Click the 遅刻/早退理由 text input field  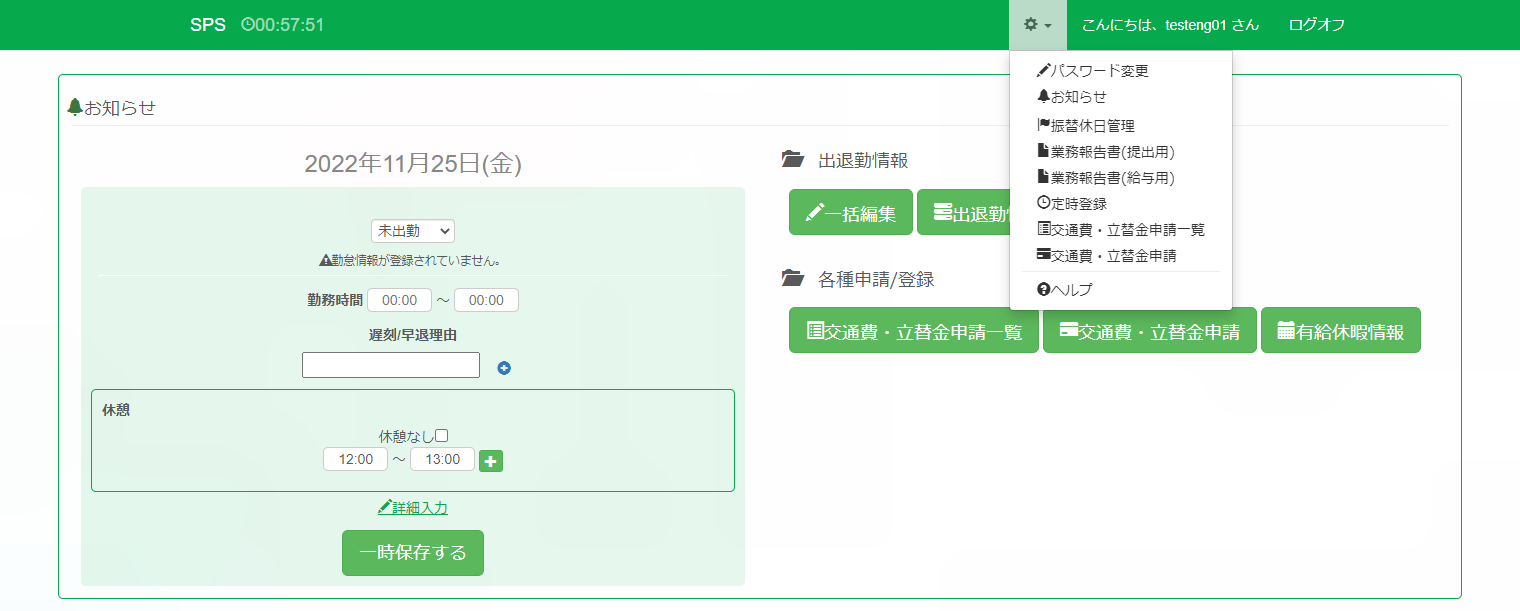[x=391, y=366]
